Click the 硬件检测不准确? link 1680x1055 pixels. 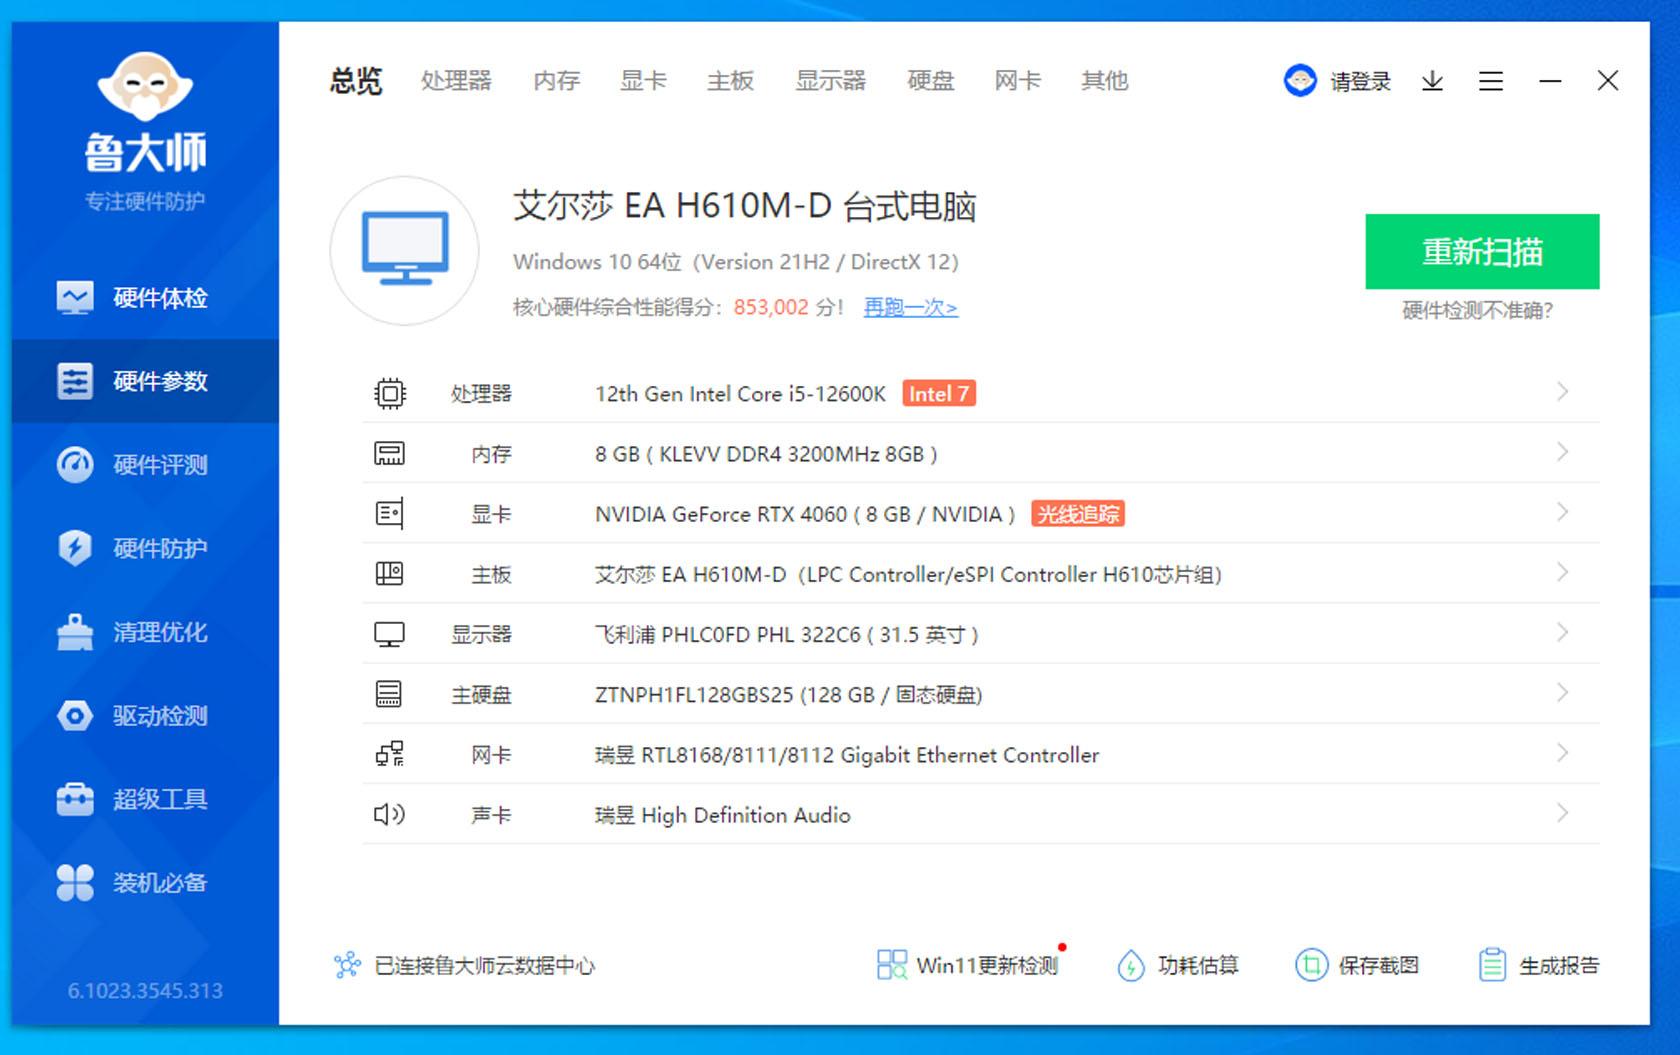click(x=1477, y=310)
